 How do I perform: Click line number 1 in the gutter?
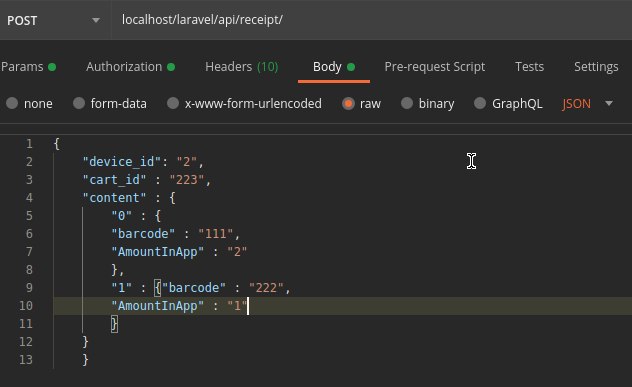click(29, 144)
